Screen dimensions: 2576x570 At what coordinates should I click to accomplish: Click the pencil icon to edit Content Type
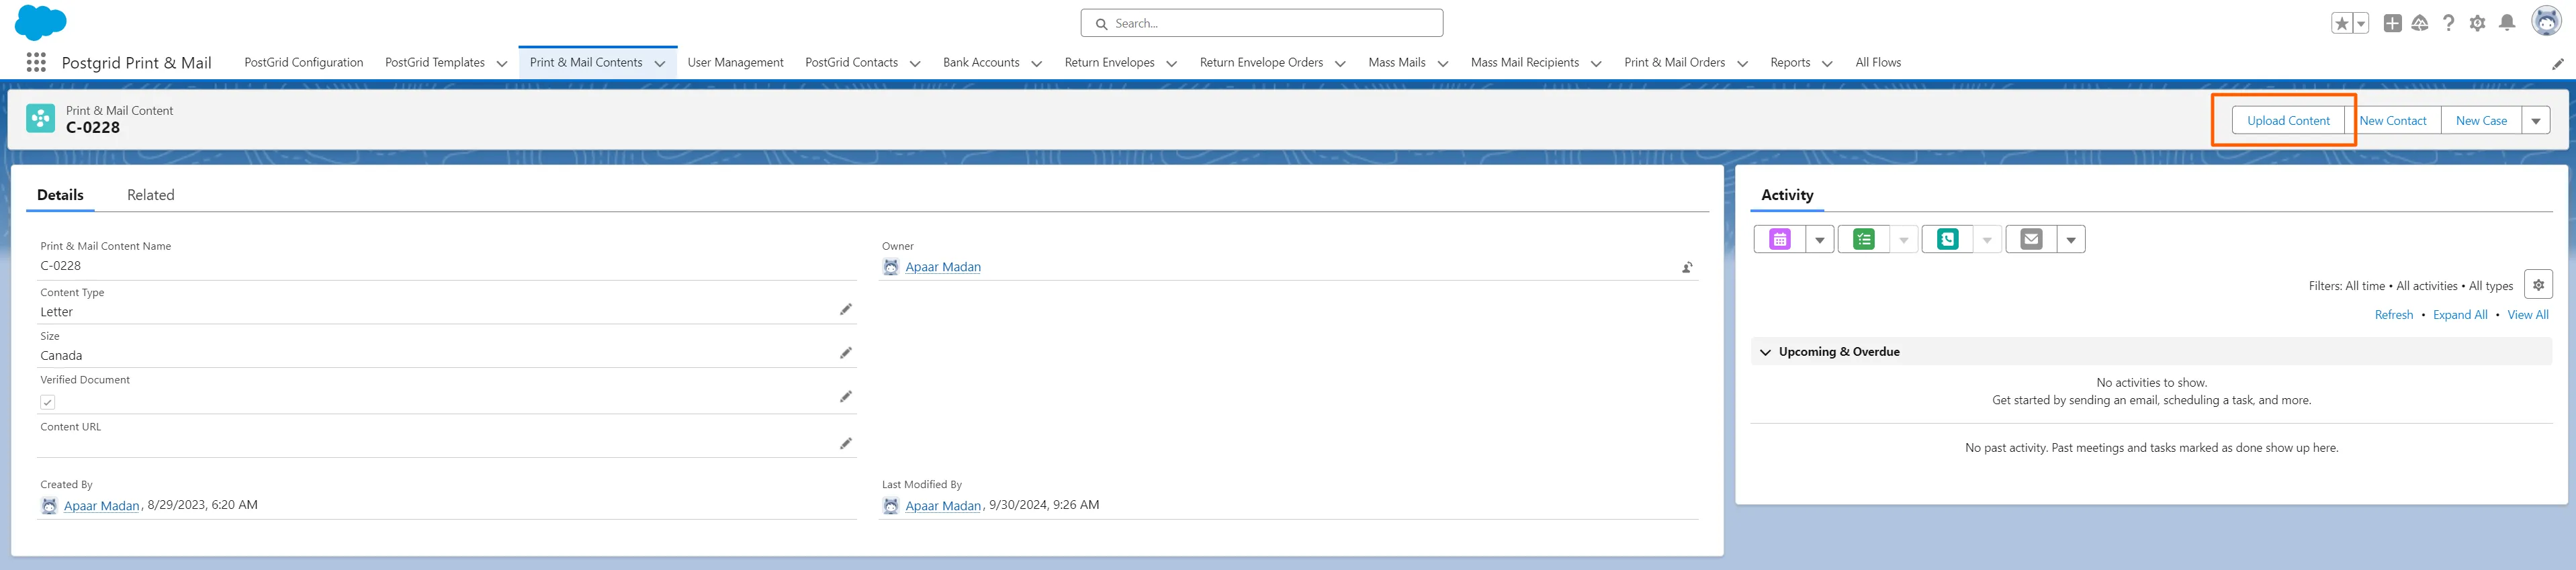point(845,310)
